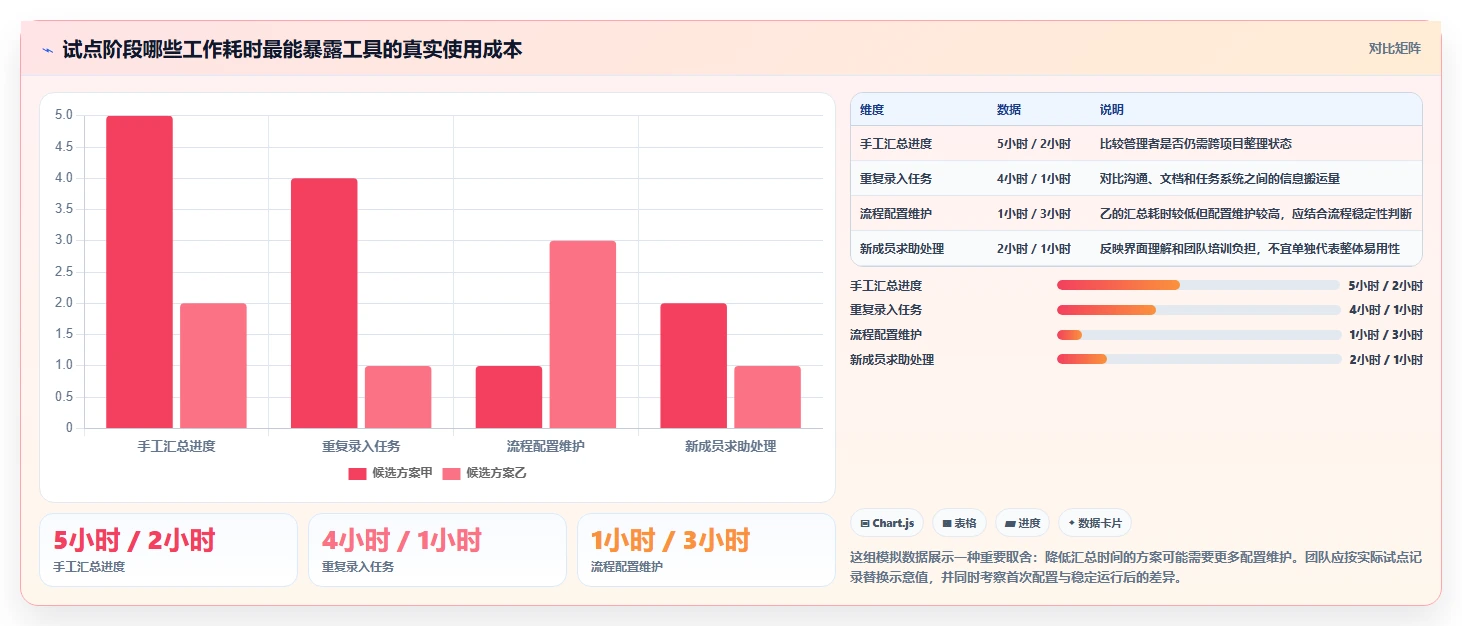Click the y-axis value 5.0

click(x=63, y=115)
